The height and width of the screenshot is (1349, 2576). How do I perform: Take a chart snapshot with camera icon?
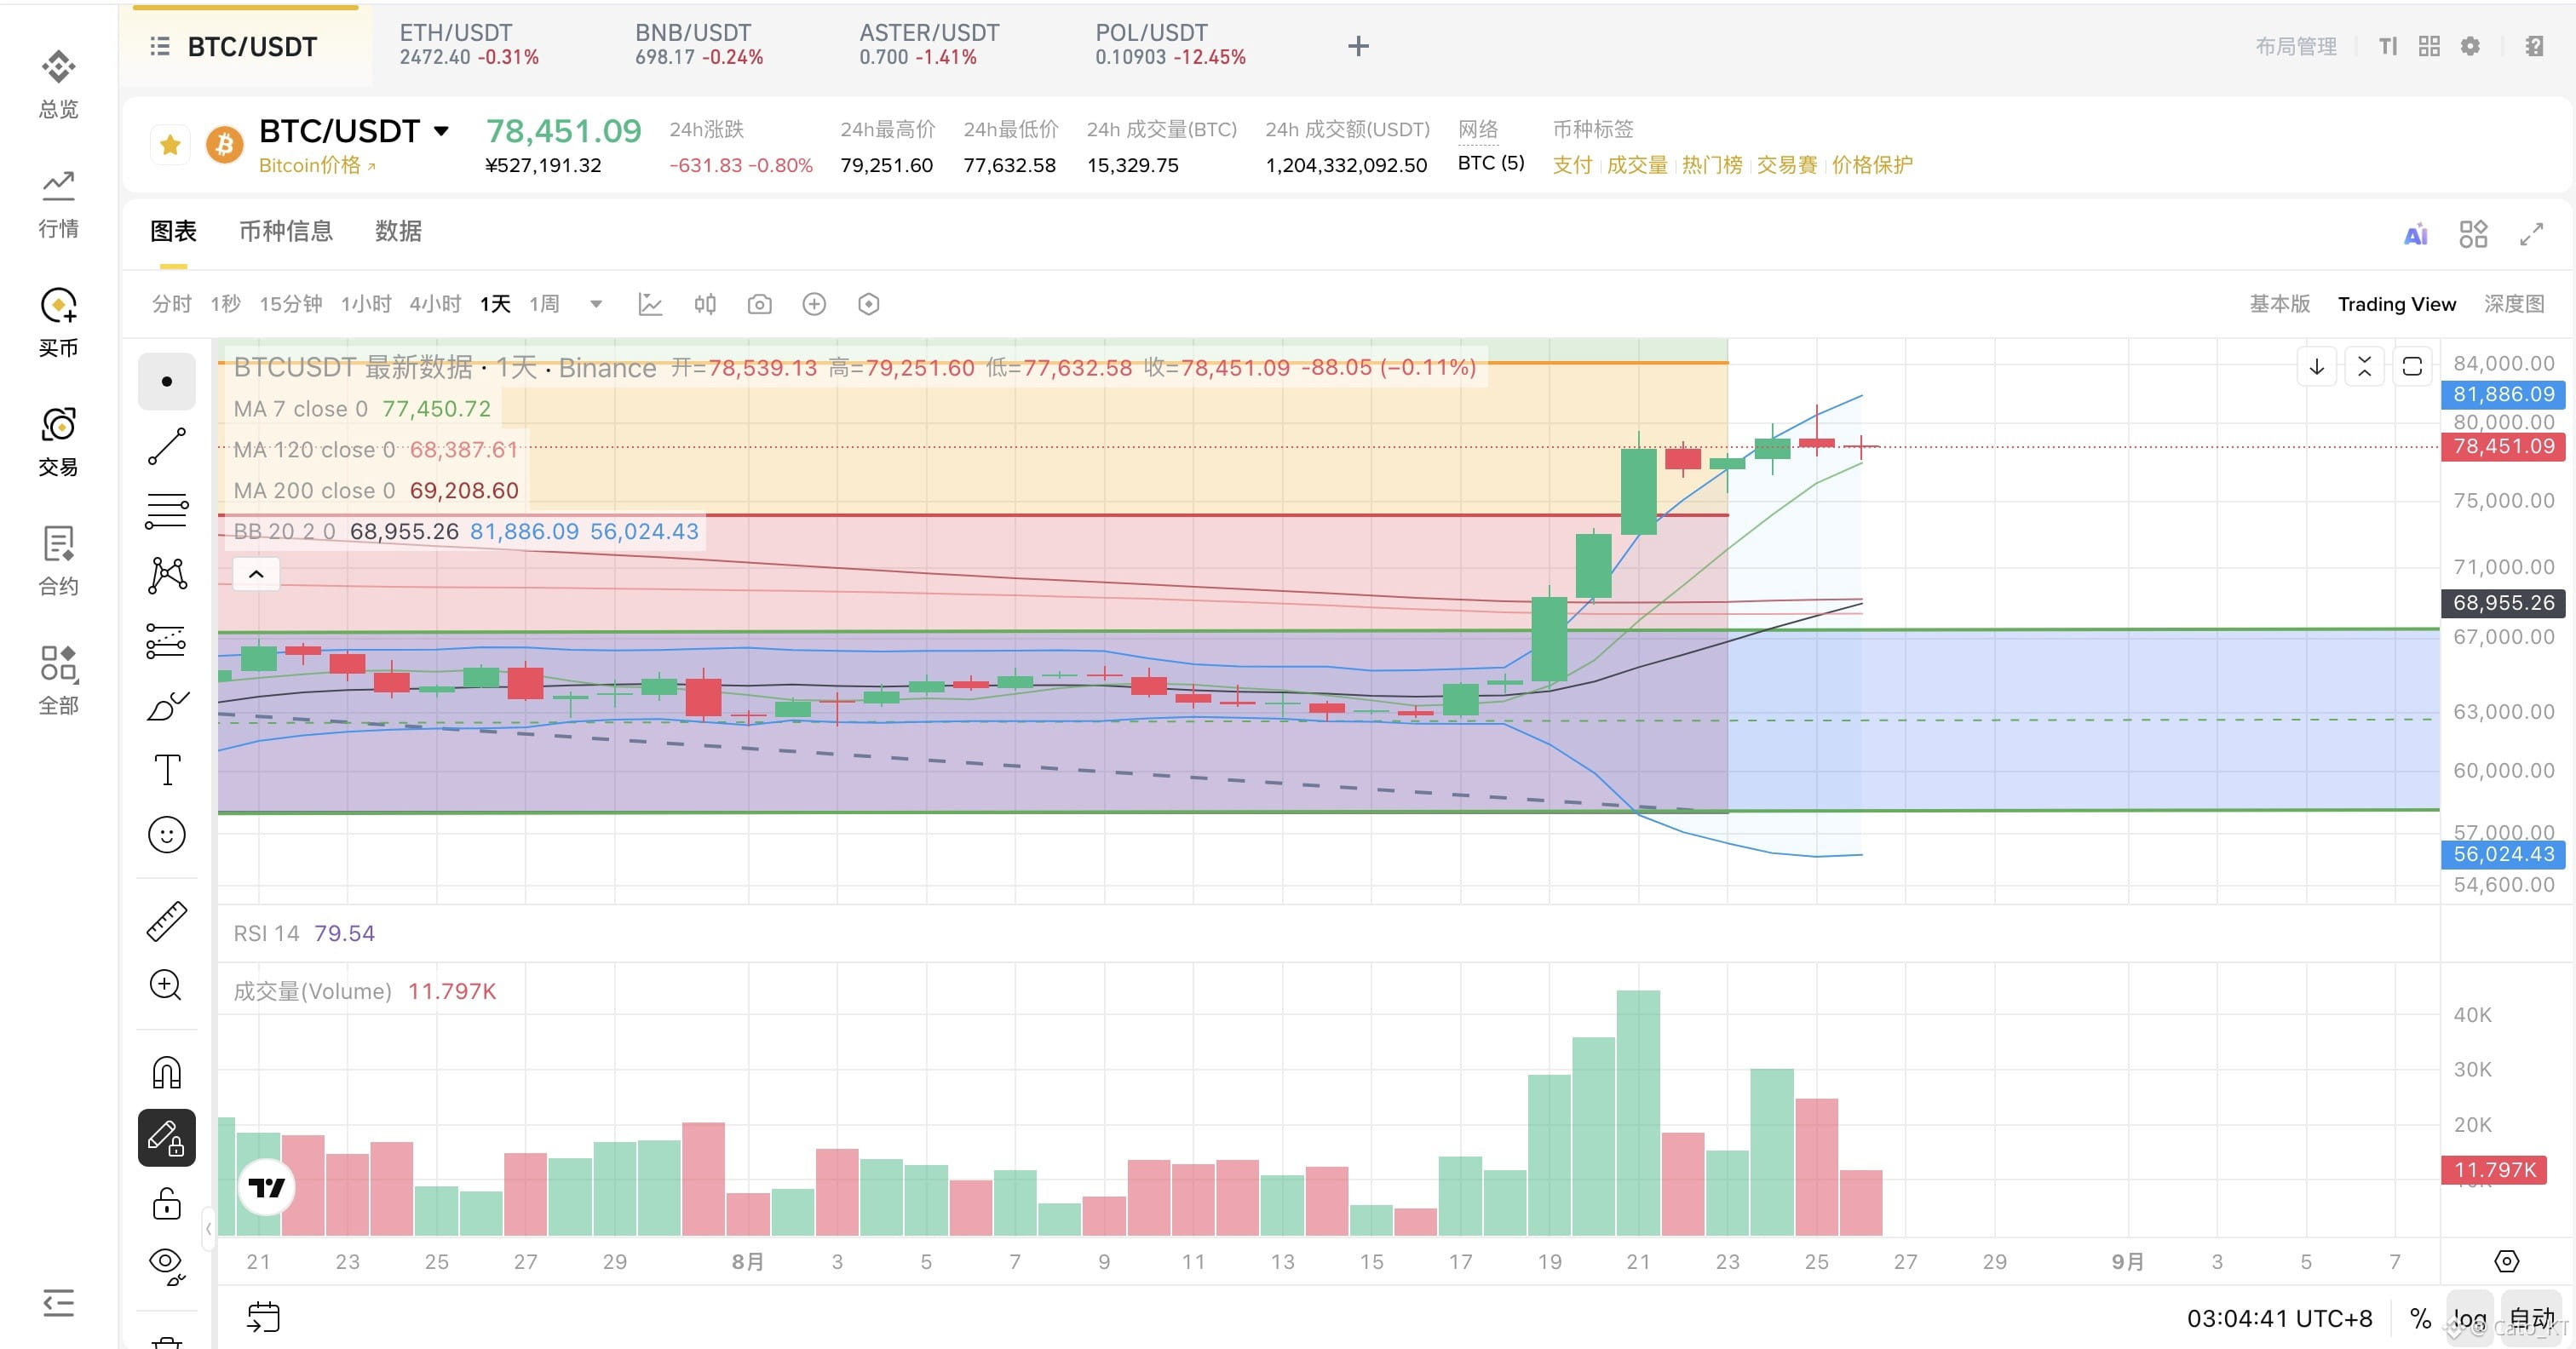[760, 304]
